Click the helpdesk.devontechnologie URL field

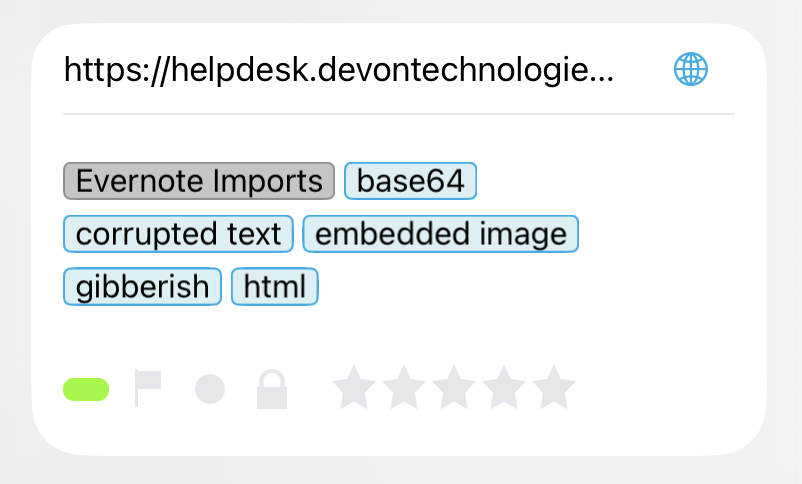[x=338, y=70]
